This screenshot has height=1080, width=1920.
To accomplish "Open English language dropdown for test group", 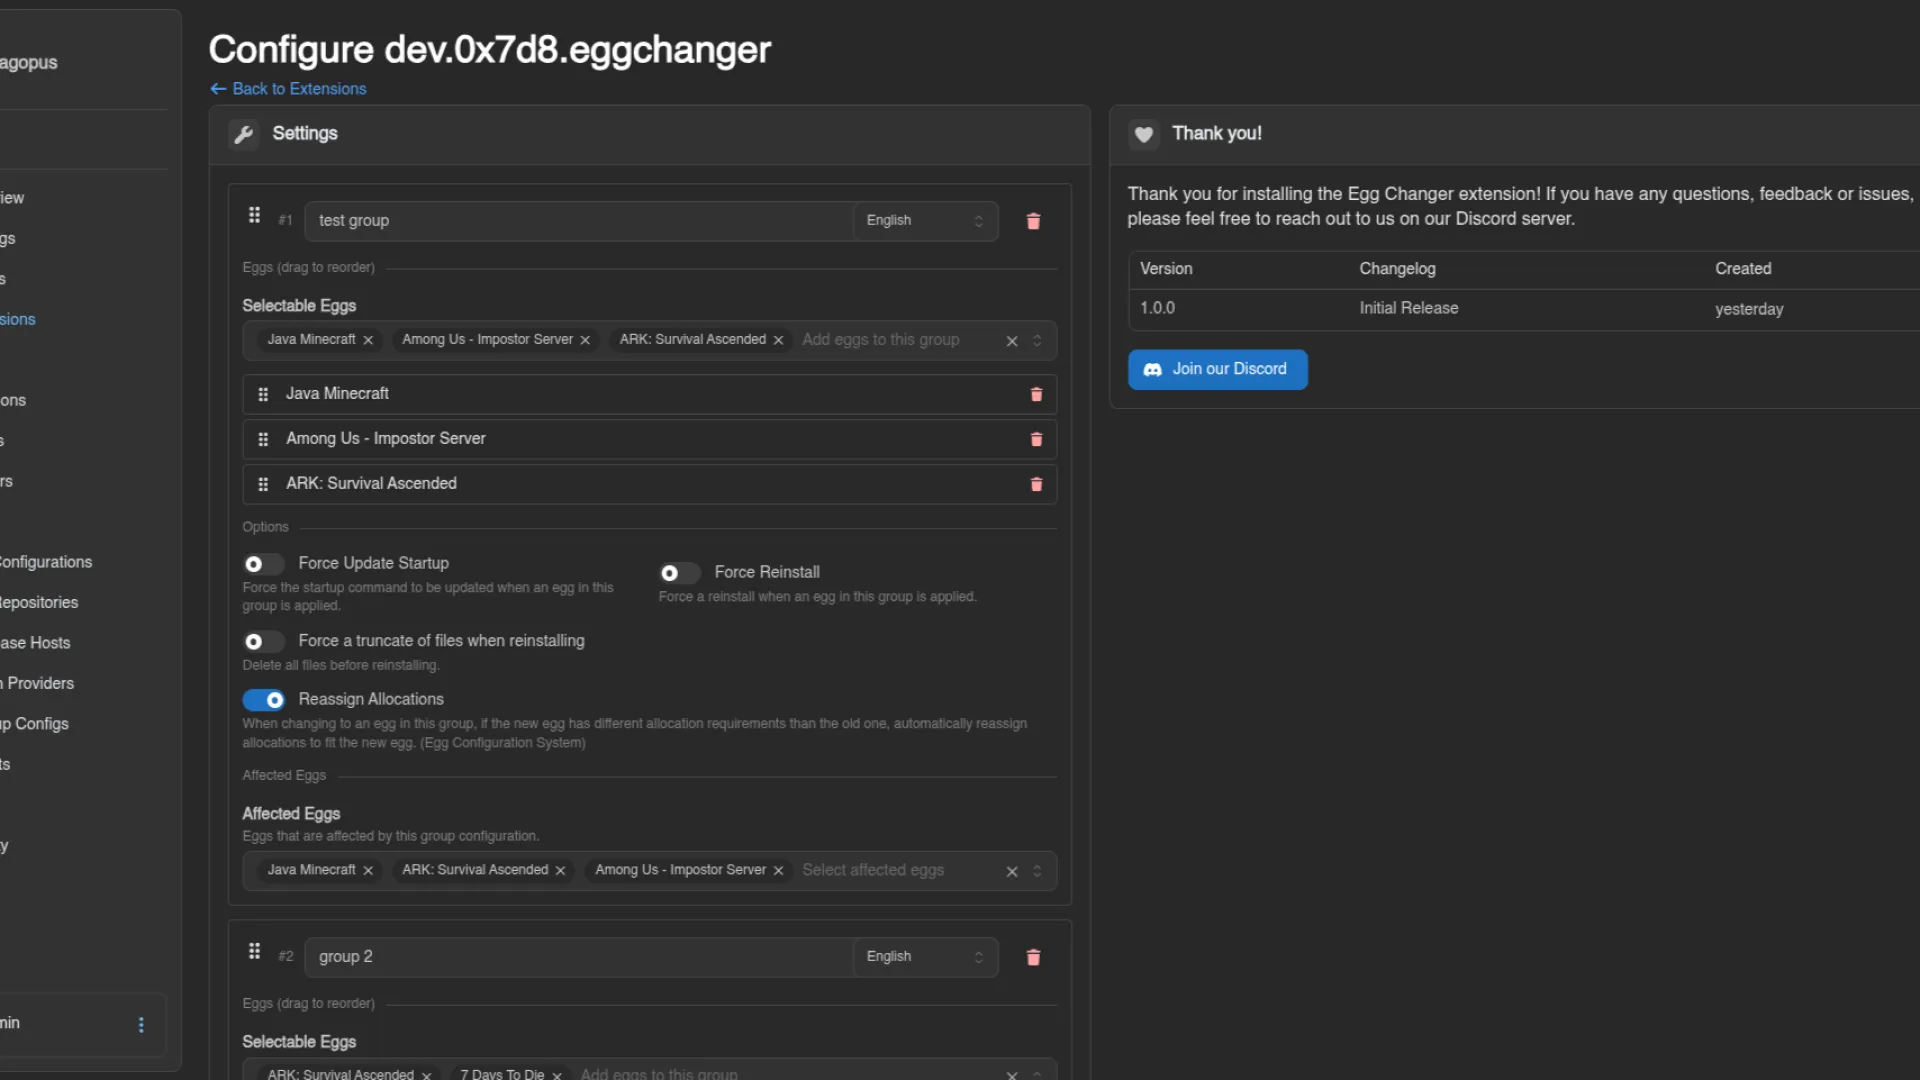I will pyautogui.click(x=924, y=221).
